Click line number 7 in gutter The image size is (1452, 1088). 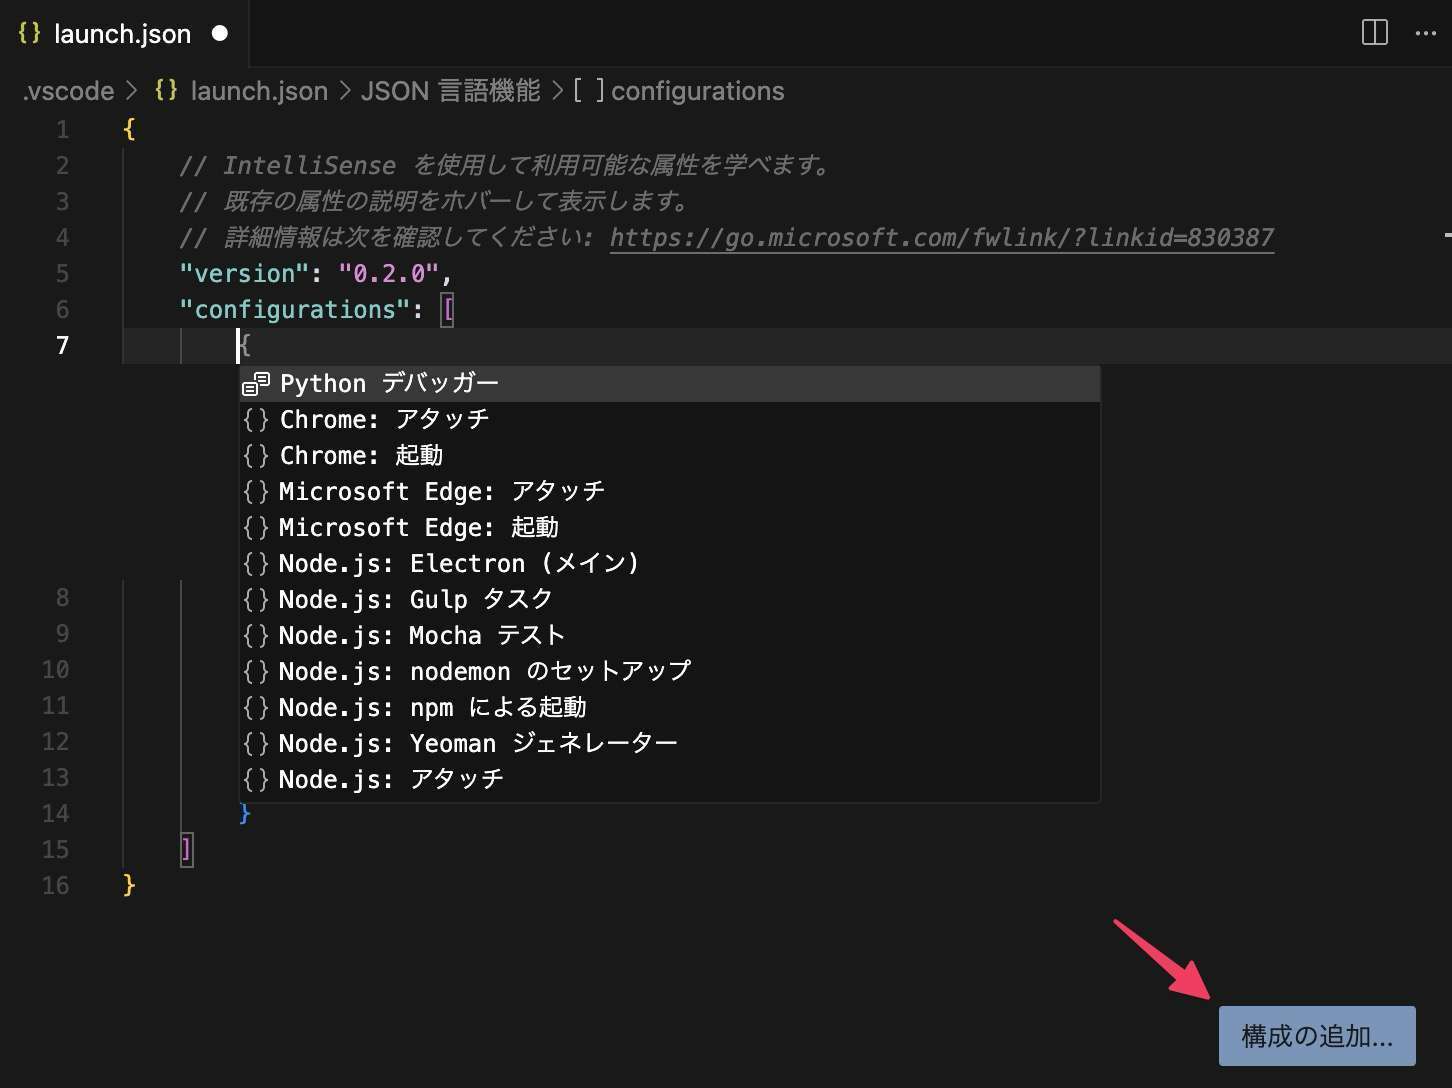point(62,346)
